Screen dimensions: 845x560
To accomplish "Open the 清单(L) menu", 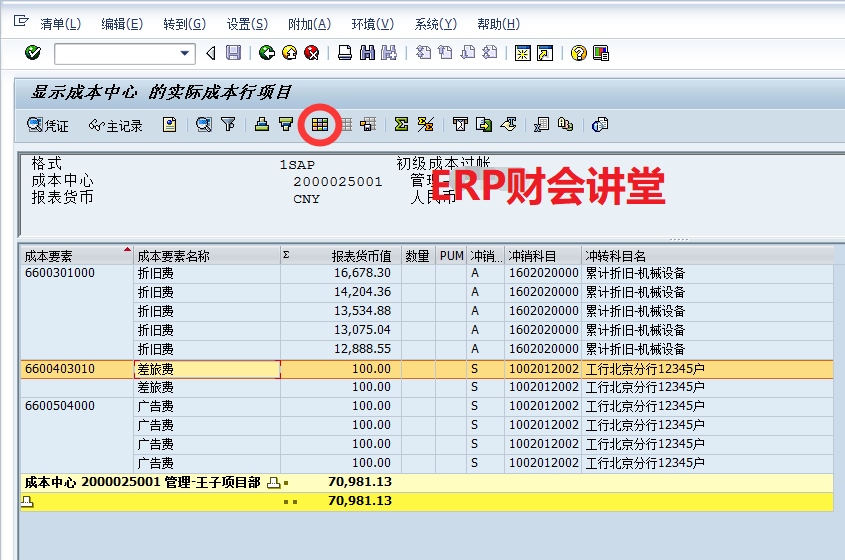I will [60, 24].
